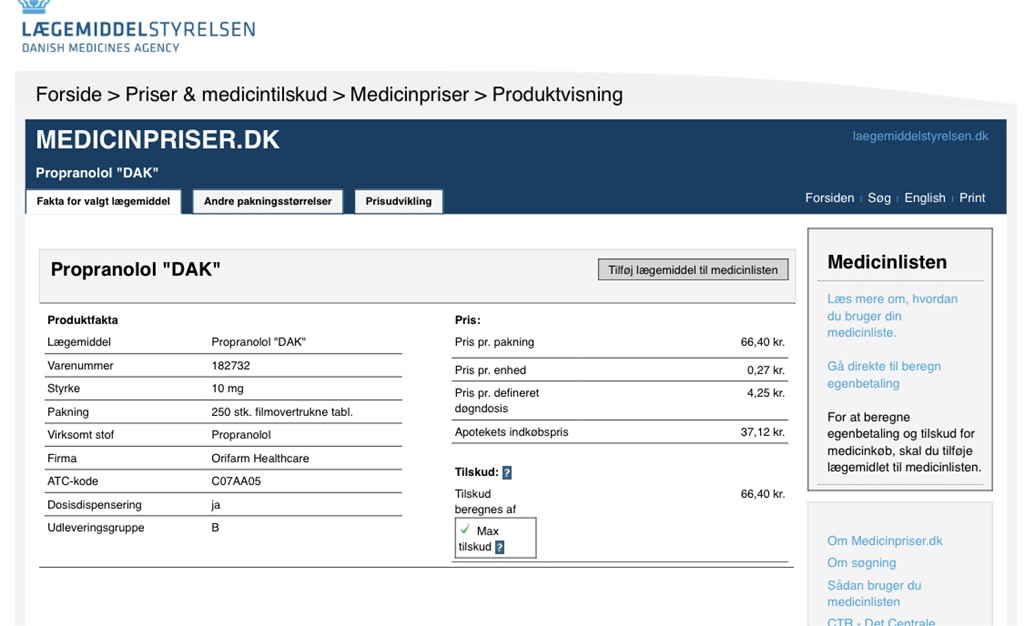Open 'Læs mere om, hvordan du bruger' link
1024x626 pixels.
(892, 316)
